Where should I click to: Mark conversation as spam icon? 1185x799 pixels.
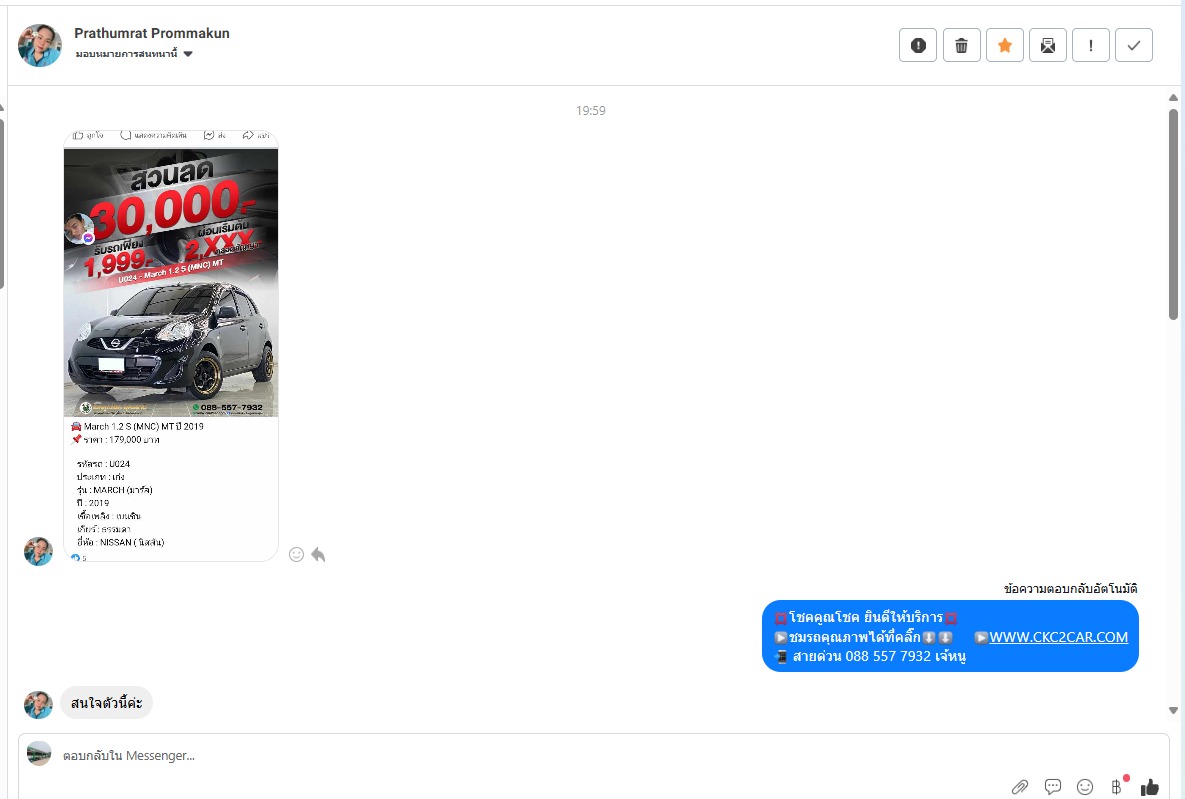(x=918, y=45)
